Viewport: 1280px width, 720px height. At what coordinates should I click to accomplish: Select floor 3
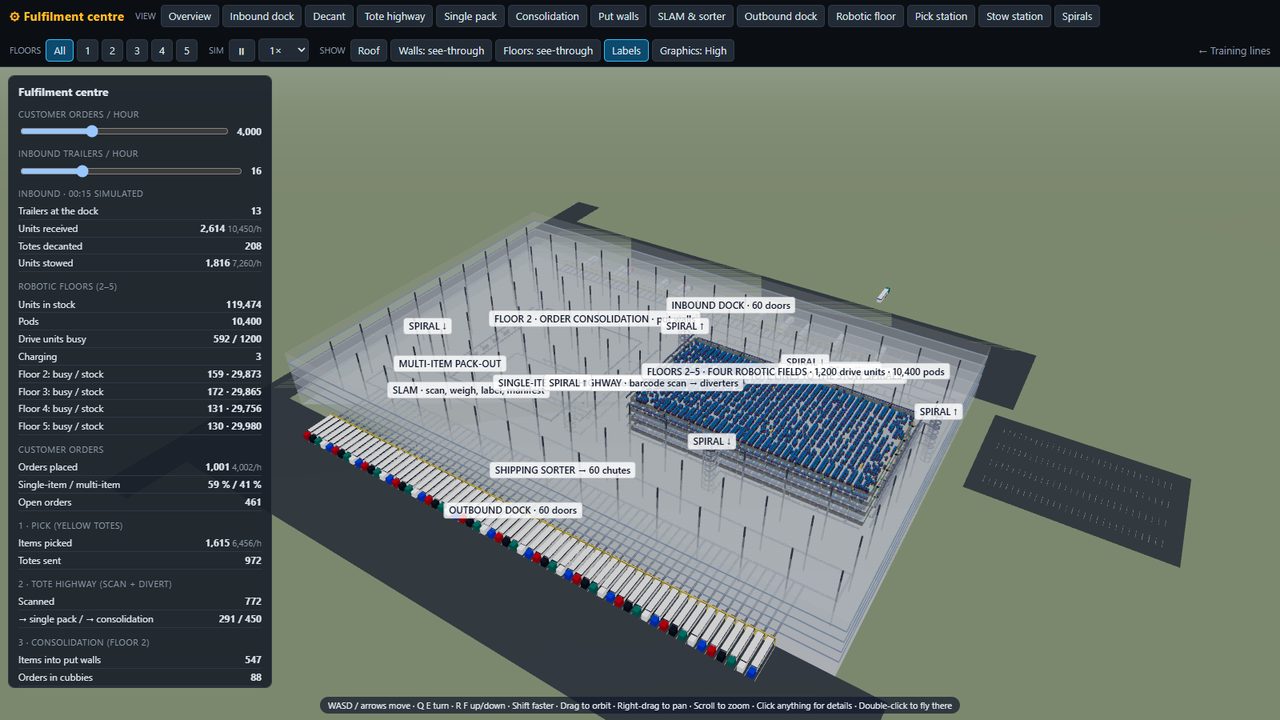(137, 50)
